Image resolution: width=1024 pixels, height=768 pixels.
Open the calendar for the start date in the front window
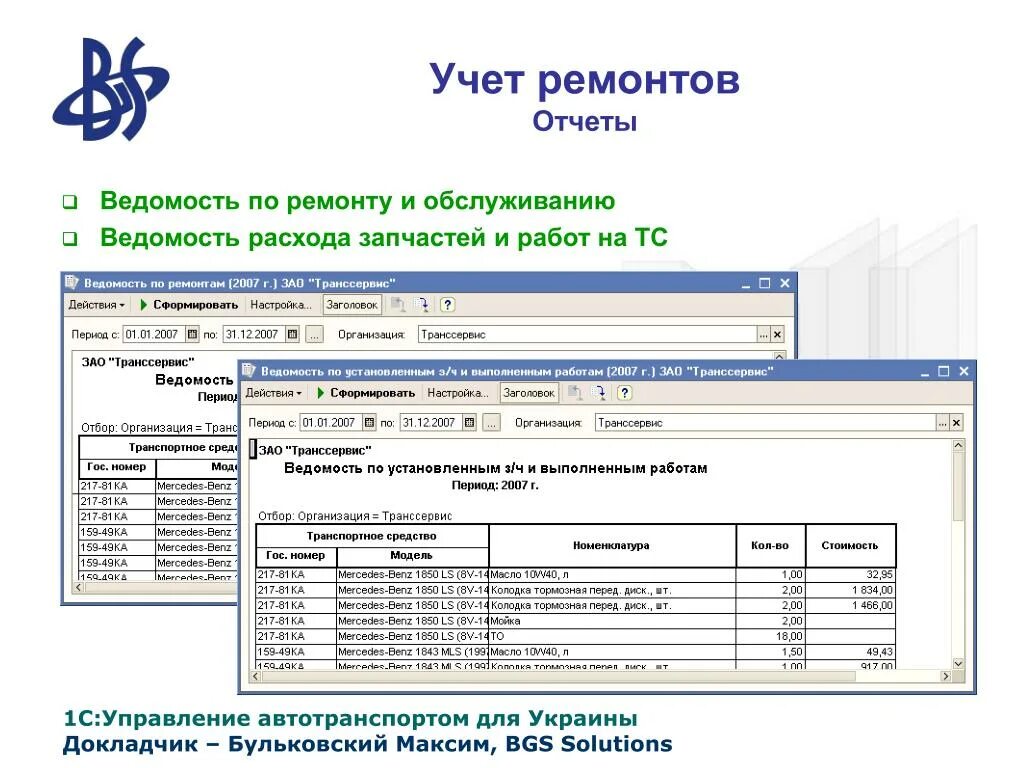[x=370, y=423]
